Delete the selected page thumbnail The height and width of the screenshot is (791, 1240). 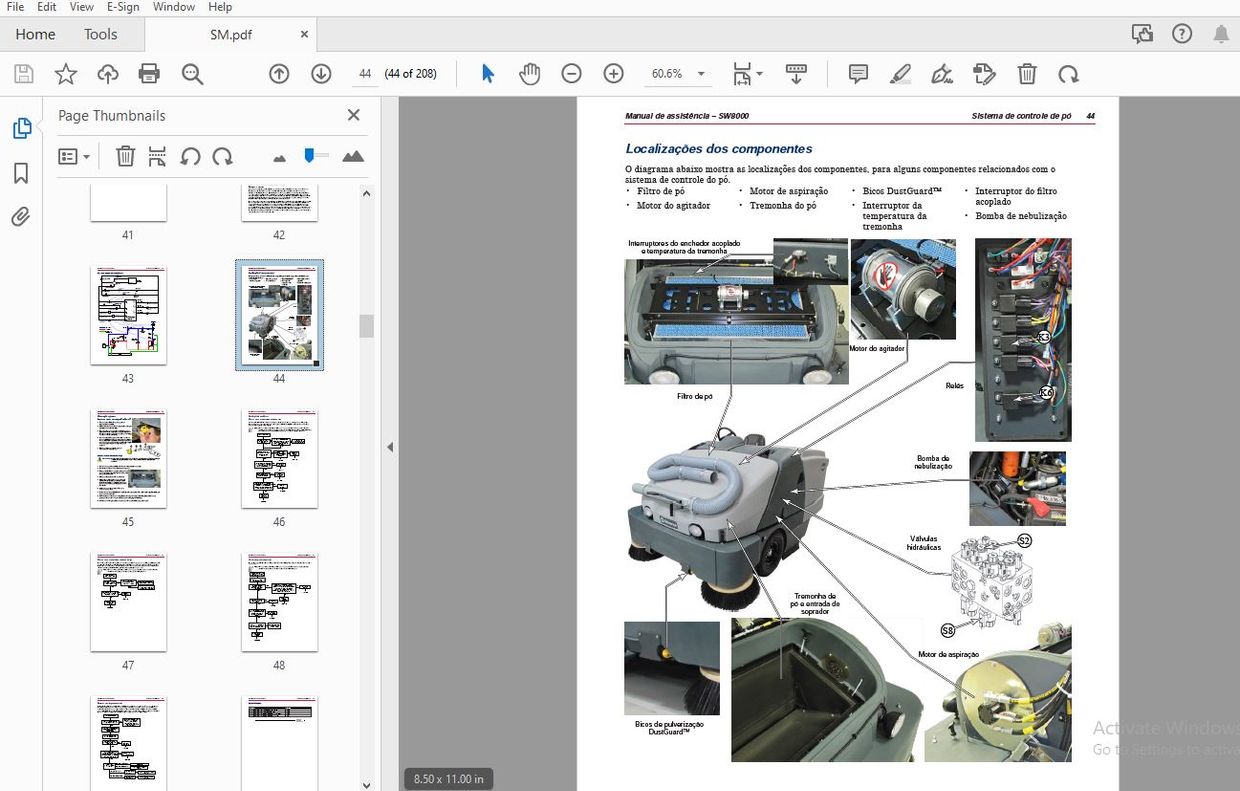(124, 156)
